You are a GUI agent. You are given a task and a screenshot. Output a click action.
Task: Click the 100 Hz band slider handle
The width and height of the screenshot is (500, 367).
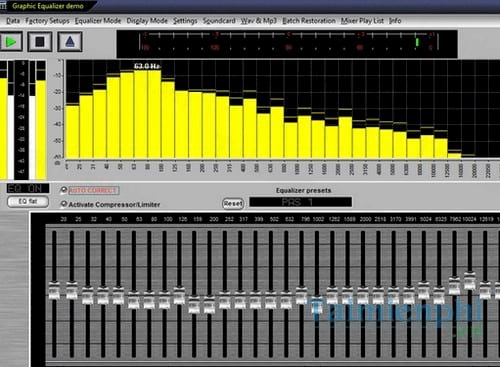(164, 300)
